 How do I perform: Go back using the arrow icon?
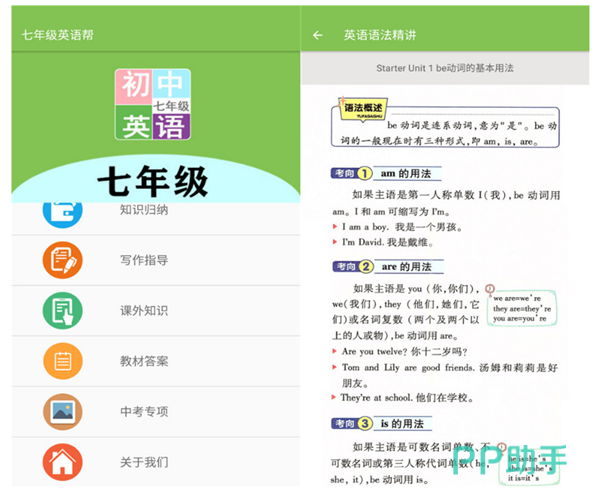click(x=318, y=35)
